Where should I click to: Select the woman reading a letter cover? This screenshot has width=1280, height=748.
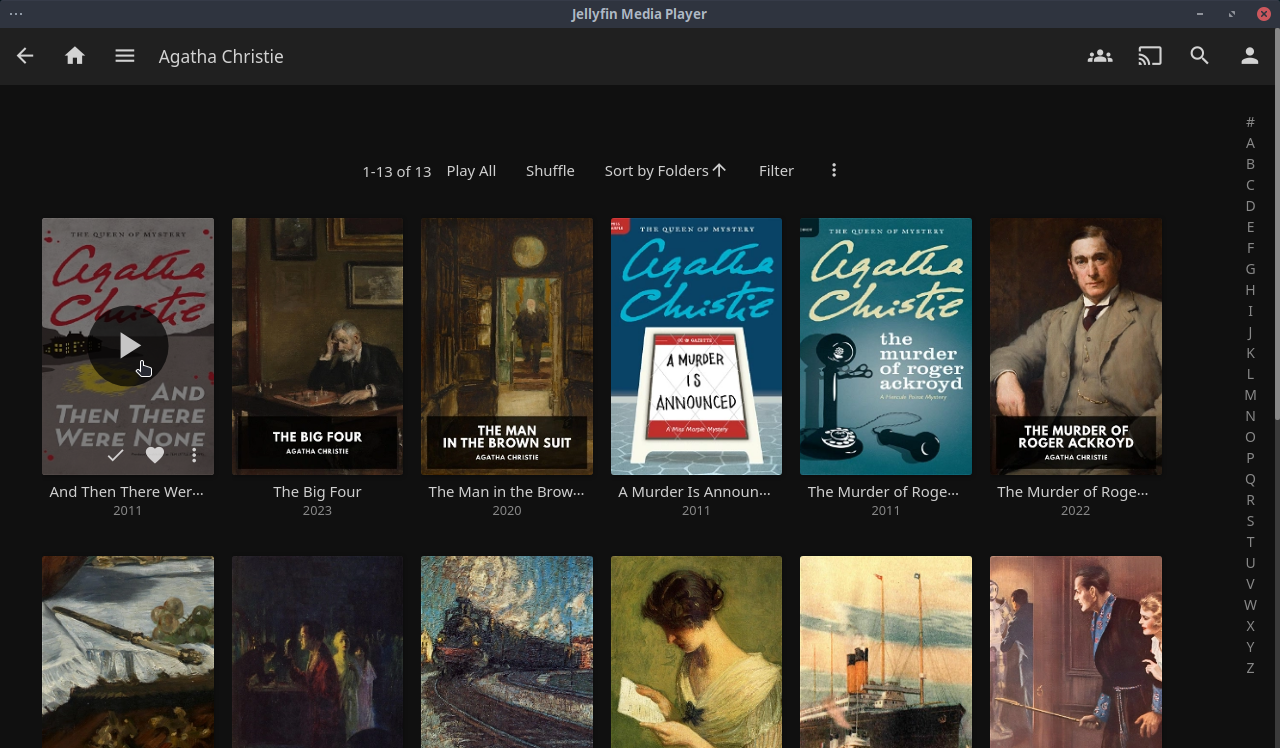[697, 652]
